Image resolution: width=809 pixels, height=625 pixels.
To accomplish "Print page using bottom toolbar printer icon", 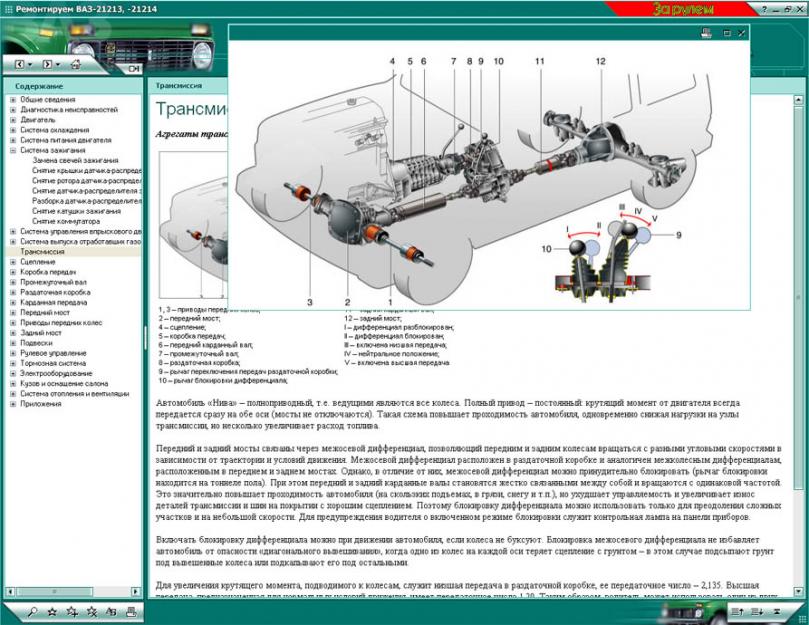I will [131, 612].
